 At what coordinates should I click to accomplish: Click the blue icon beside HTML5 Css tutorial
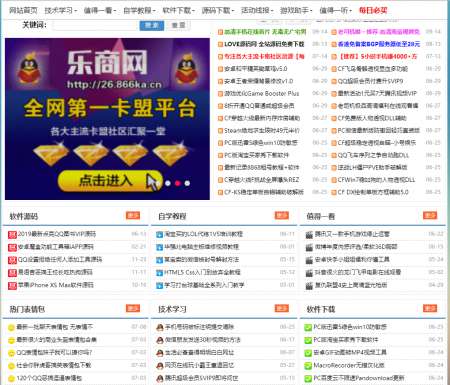[159, 273]
